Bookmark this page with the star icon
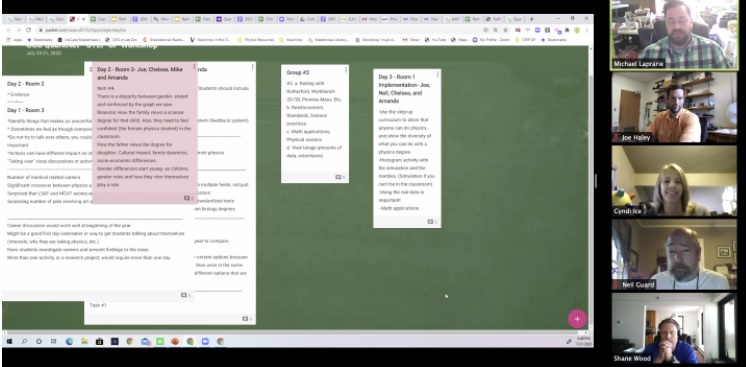 pos(505,30)
